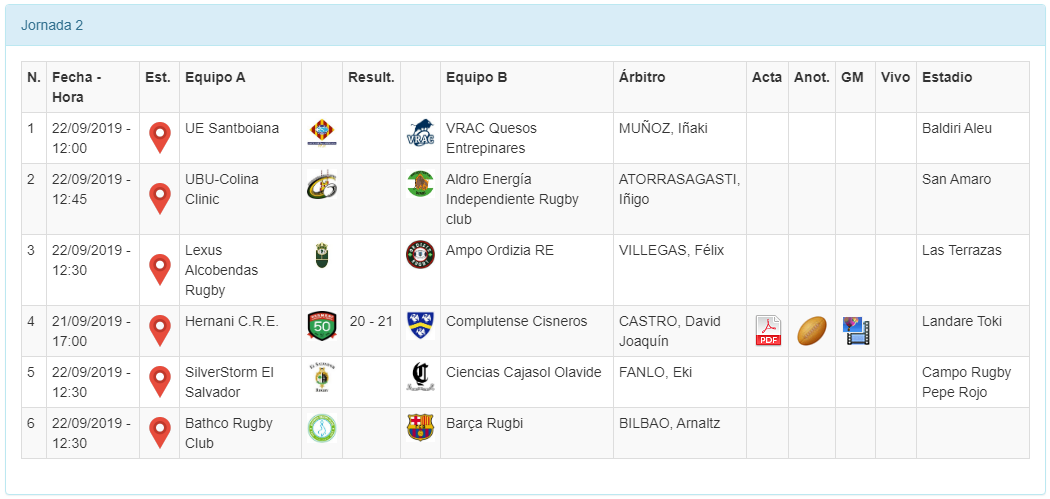Open the map pin for UE Santboiana match
This screenshot has width=1050, height=499.
pyautogui.click(x=159, y=138)
